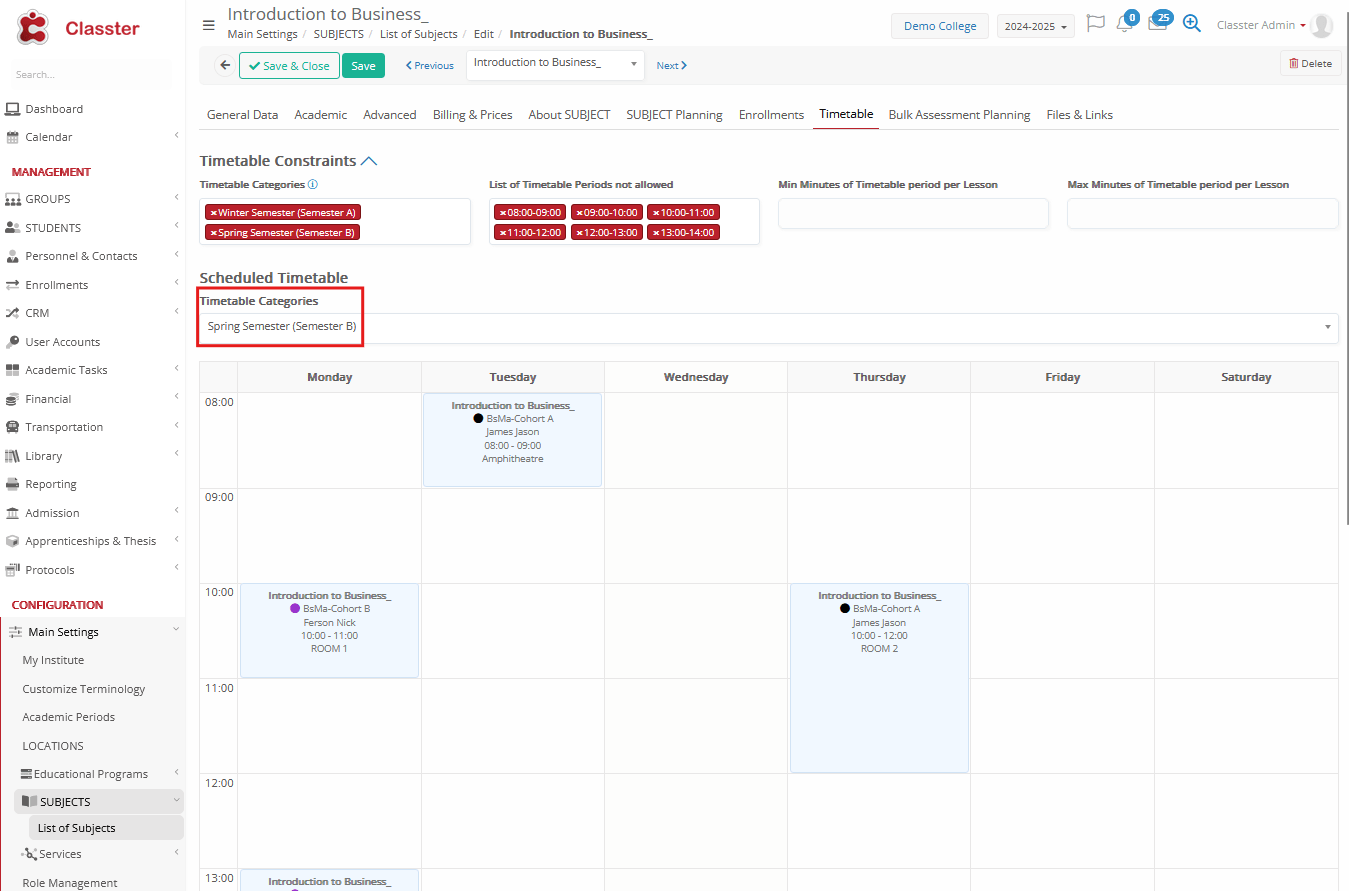Open the Spring Semester timetable category dropdown
1349x891 pixels.
pyautogui.click(x=768, y=327)
